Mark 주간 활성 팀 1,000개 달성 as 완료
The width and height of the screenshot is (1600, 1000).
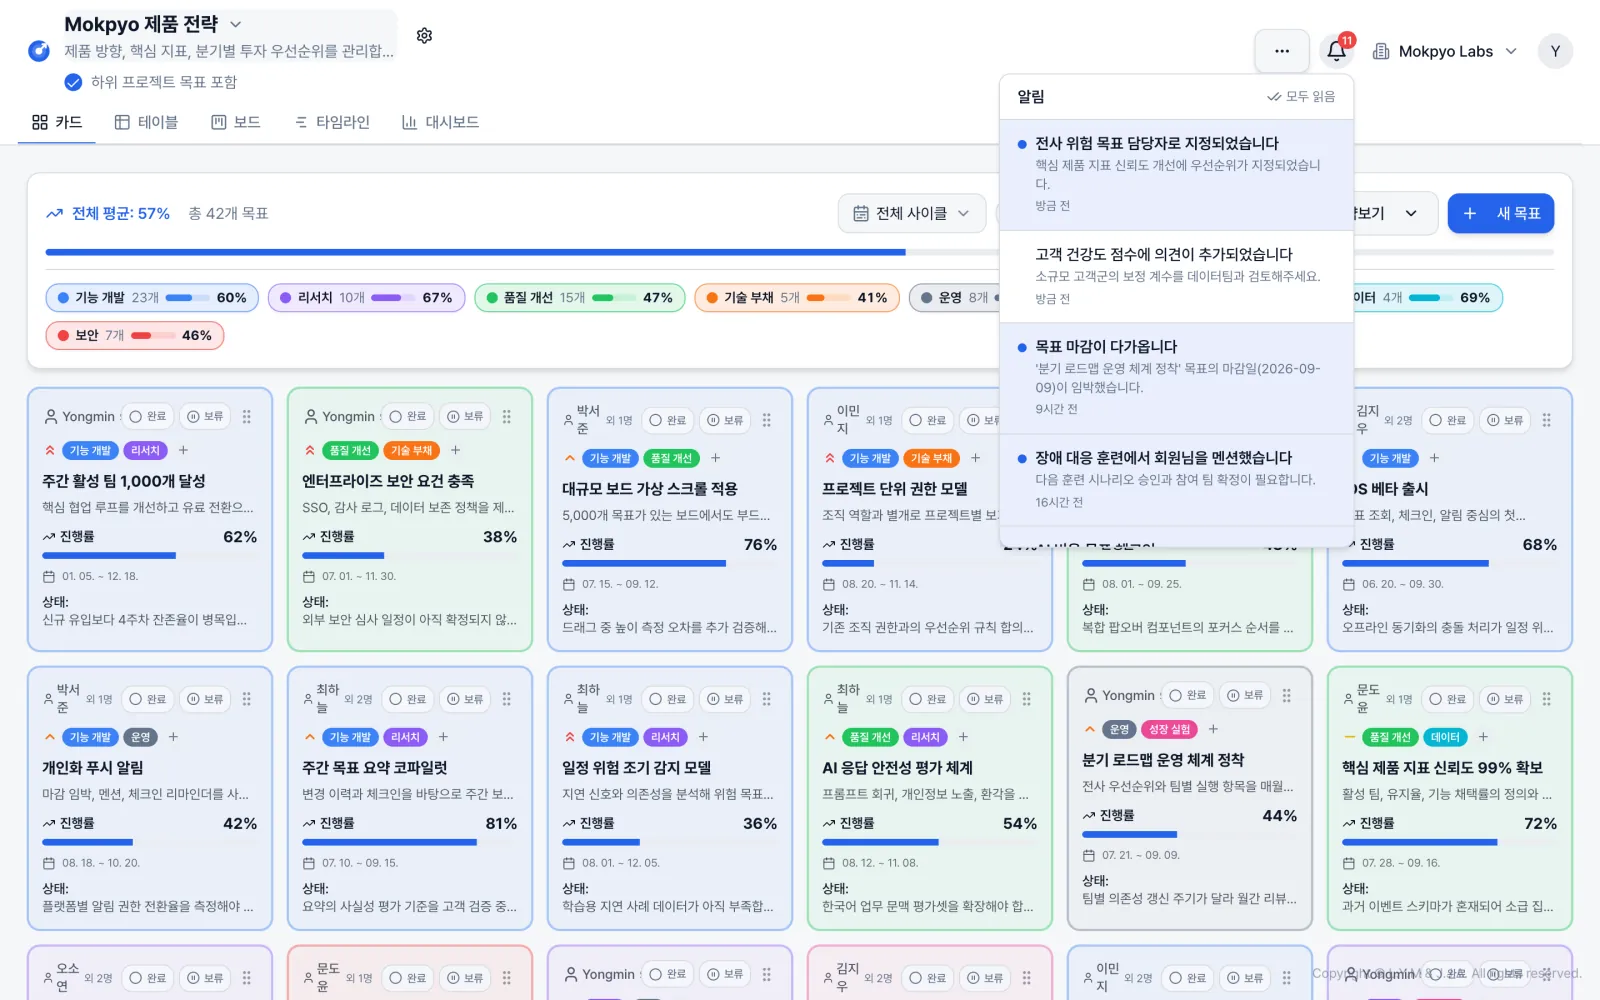[x=148, y=416]
